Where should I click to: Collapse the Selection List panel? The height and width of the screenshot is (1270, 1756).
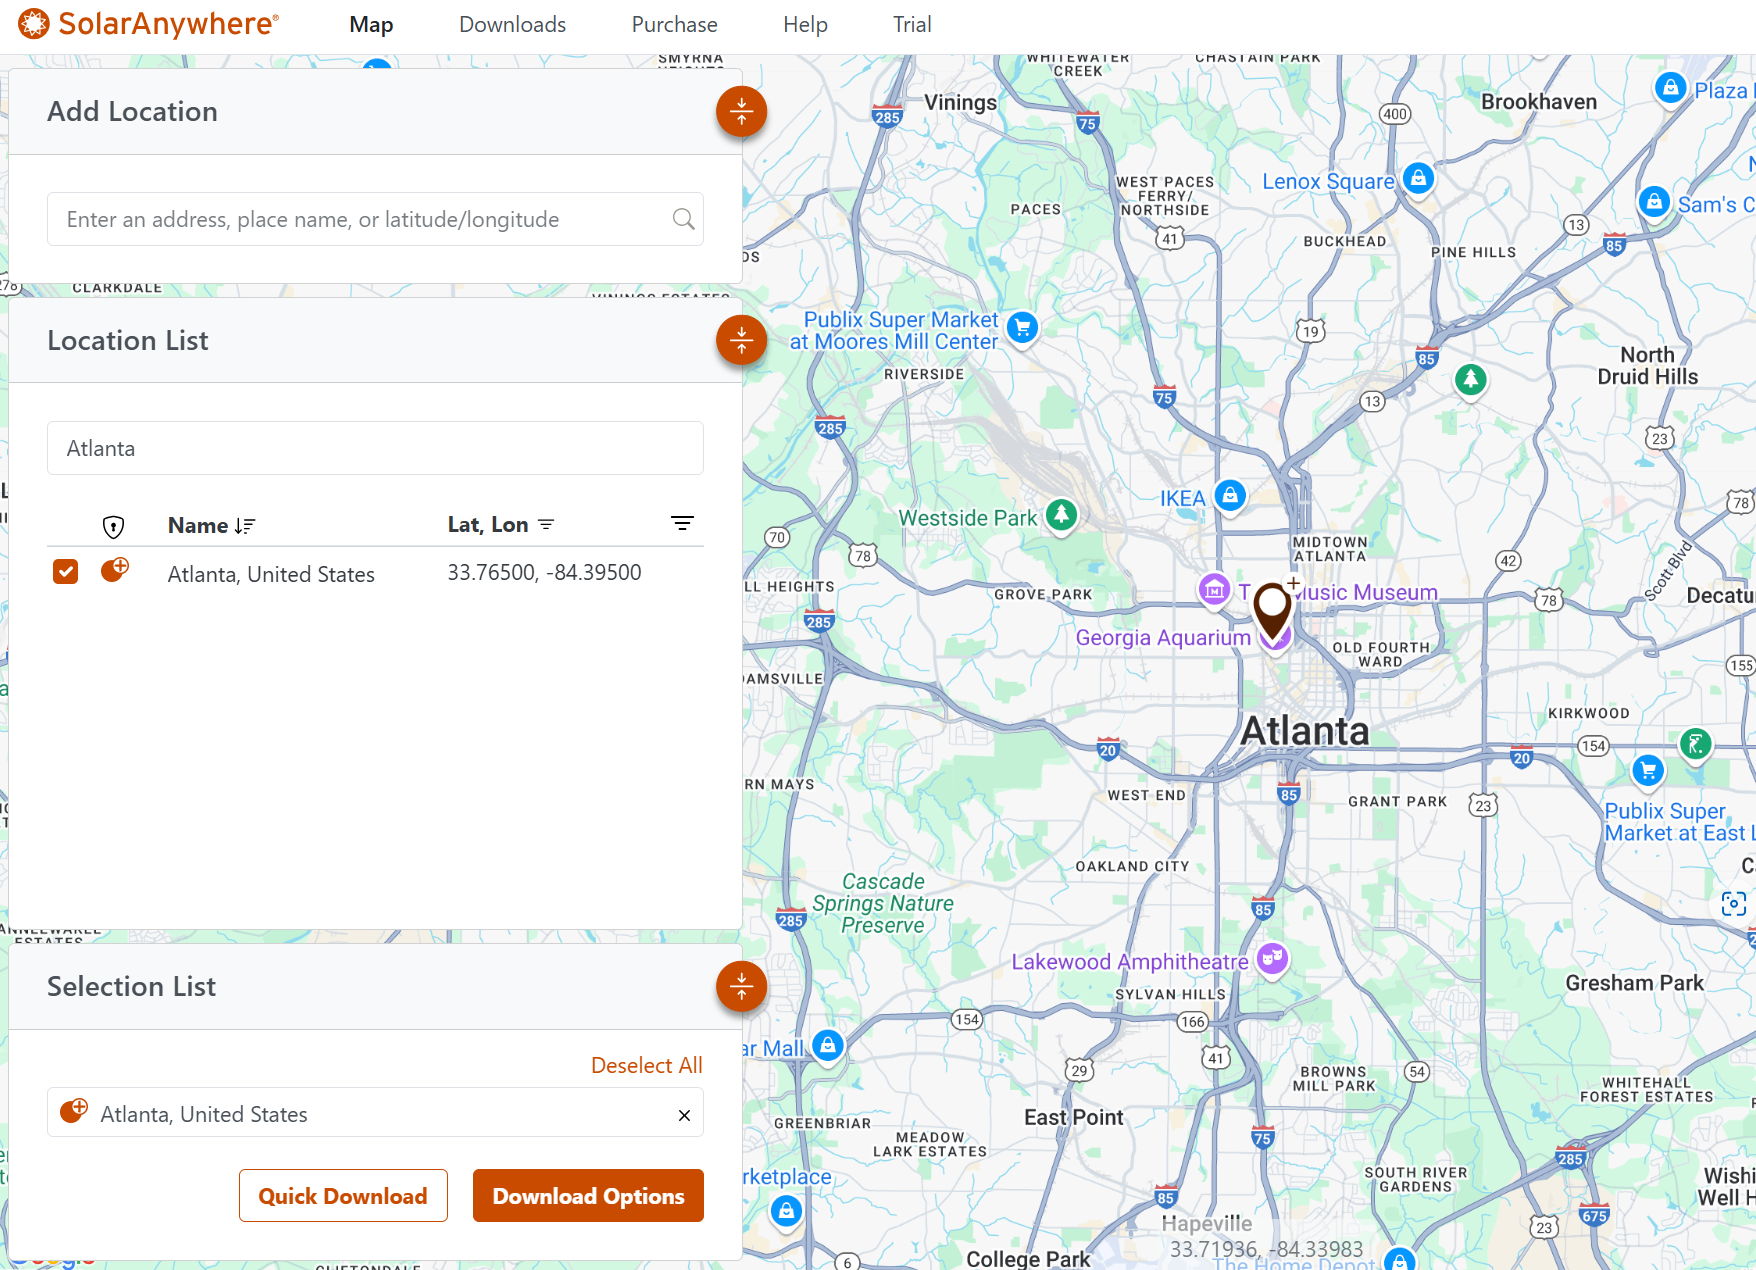741,987
